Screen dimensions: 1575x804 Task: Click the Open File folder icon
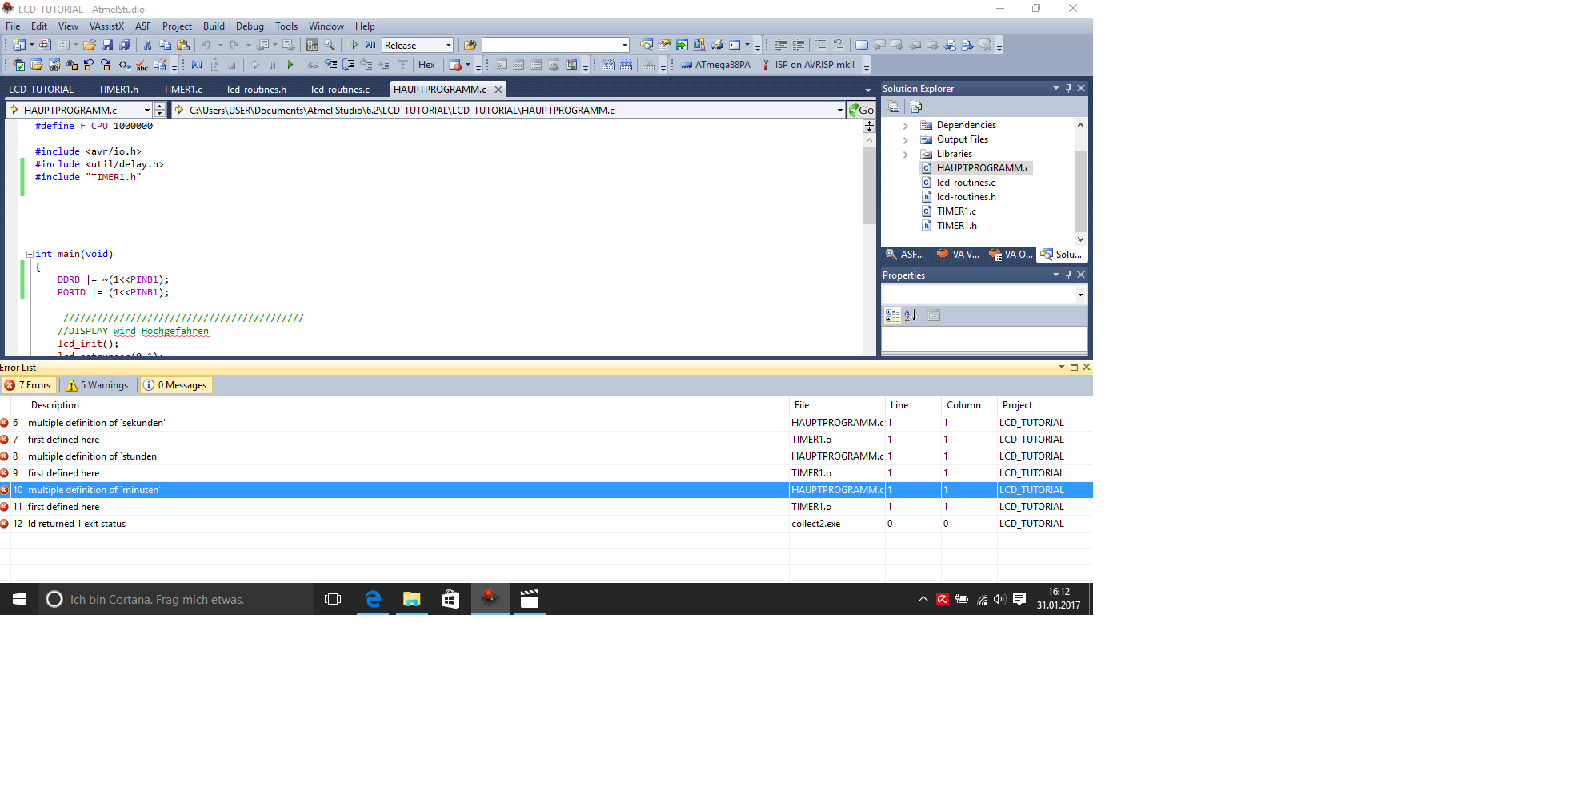click(89, 45)
